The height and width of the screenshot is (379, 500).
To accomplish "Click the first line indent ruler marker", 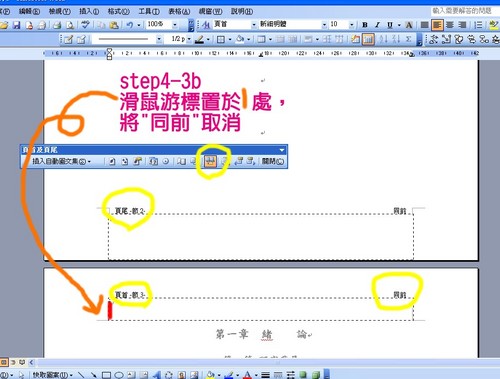I will pyautogui.click(x=109, y=50).
